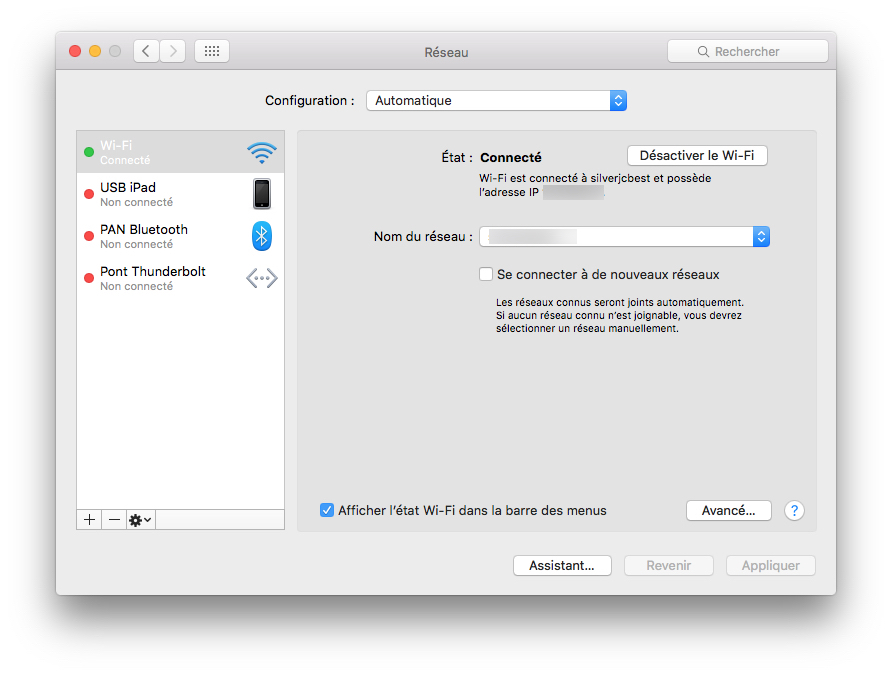
Task: Click the USB iPad device icon
Action: click(x=261, y=194)
